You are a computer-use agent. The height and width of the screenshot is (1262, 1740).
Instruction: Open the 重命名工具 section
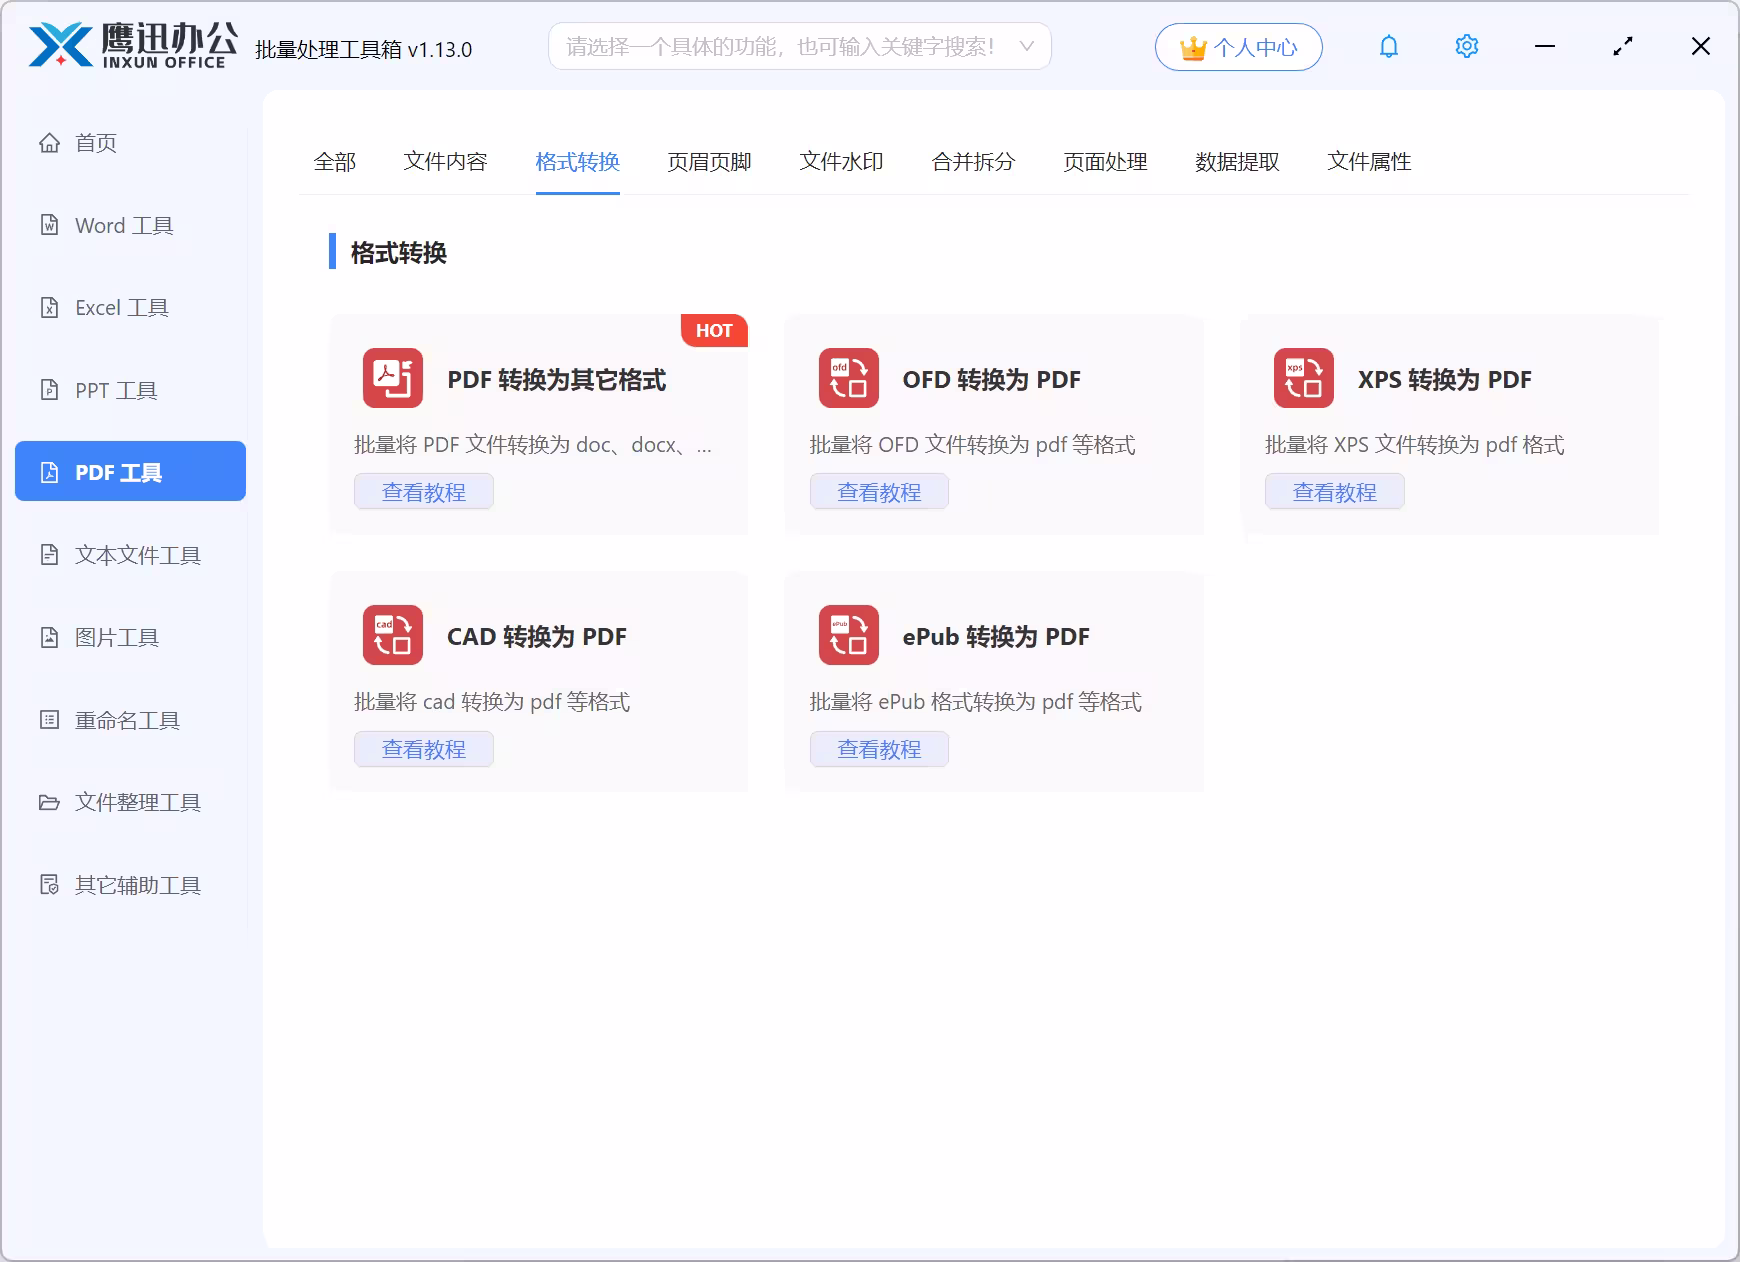pos(125,720)
